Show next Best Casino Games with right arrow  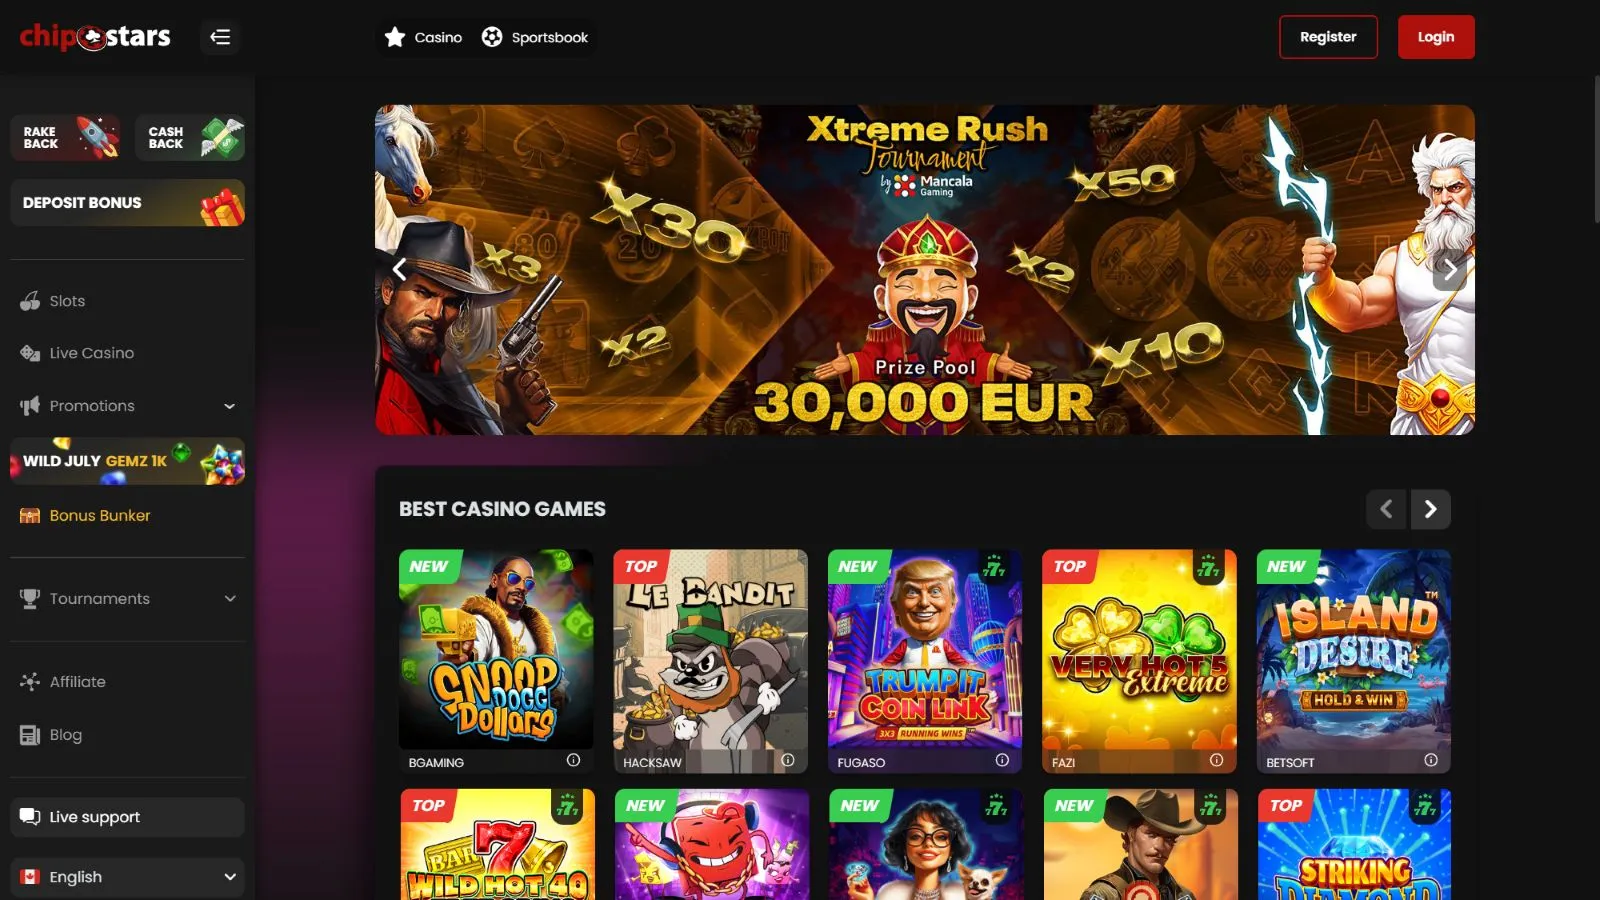(x=1431, y=509)
